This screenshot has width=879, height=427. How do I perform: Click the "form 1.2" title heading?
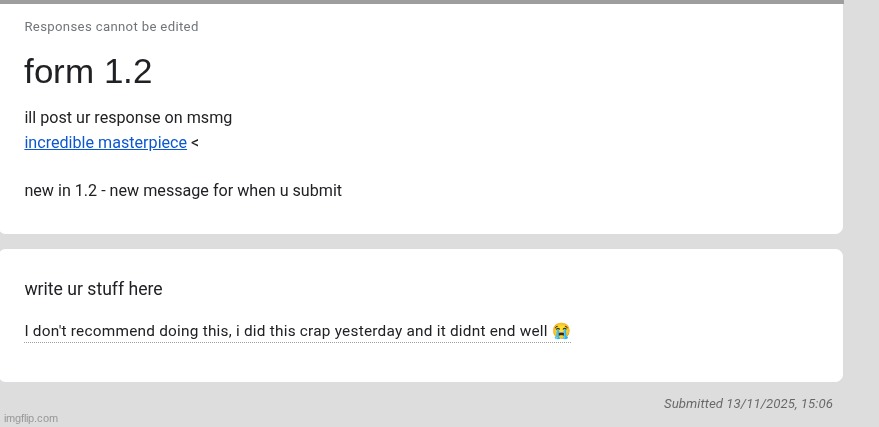point(88,72)
